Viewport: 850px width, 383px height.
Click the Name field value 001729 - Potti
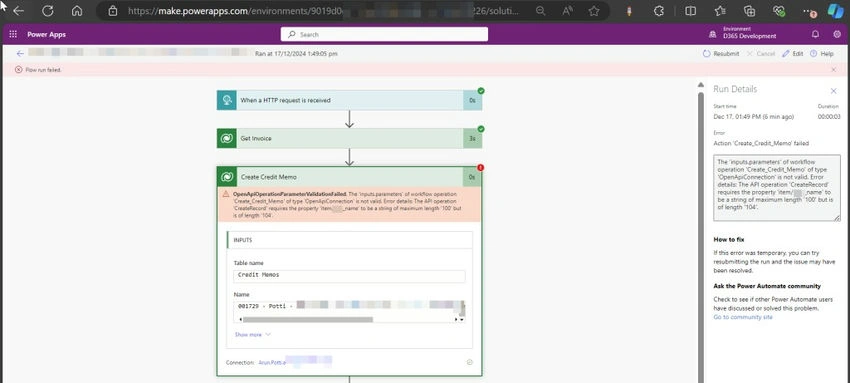[266, 306]
